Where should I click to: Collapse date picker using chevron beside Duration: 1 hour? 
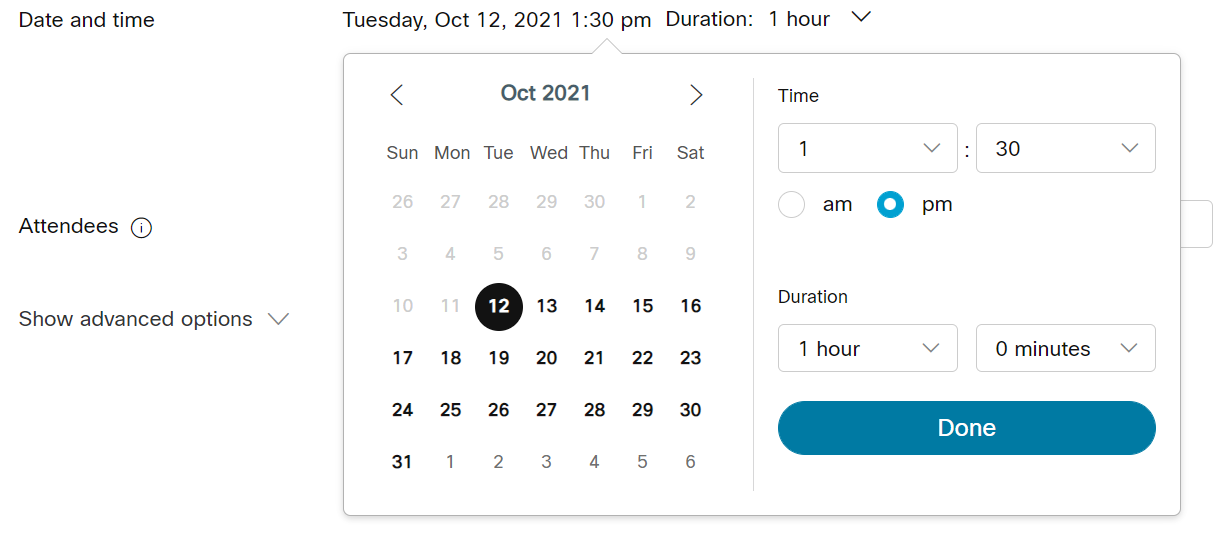coord(861,18)
